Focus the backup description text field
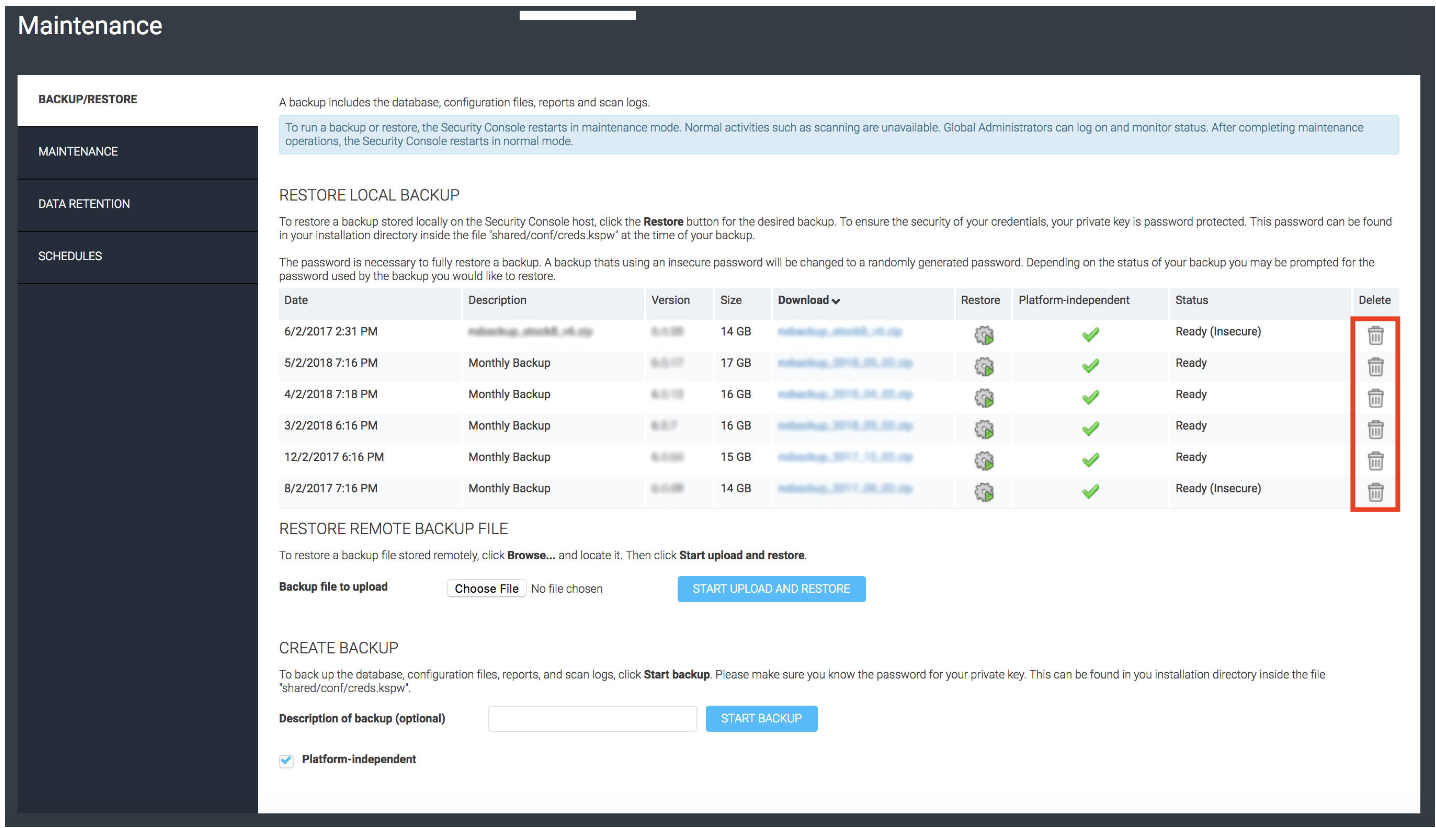 tap(592, 719)
